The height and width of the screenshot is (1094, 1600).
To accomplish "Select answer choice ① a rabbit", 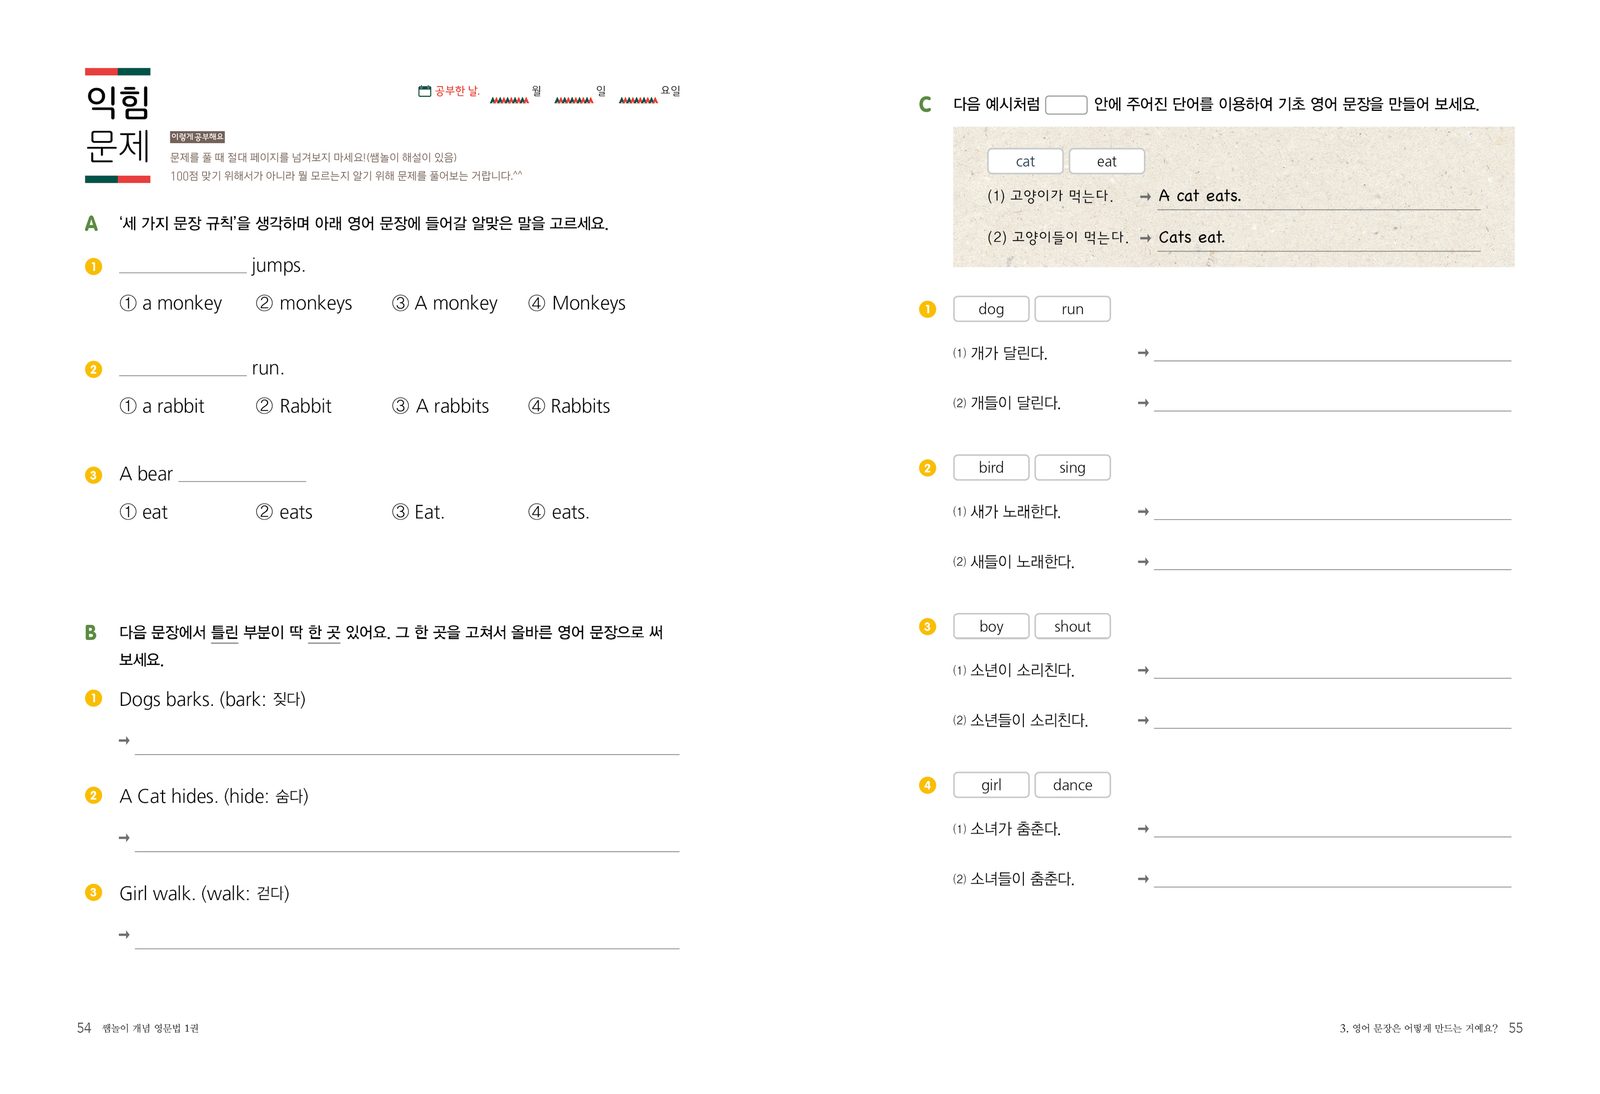I will [x=162, y=406].
